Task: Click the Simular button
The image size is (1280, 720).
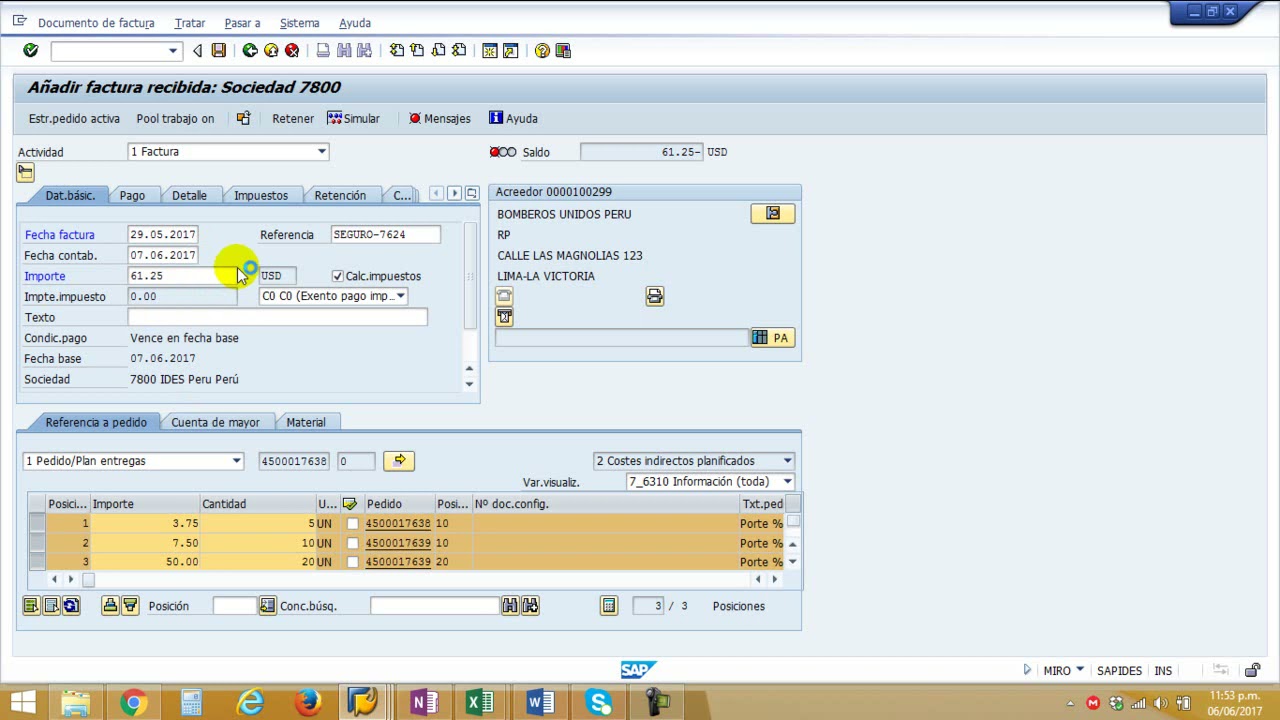Action: click(353, 118)
